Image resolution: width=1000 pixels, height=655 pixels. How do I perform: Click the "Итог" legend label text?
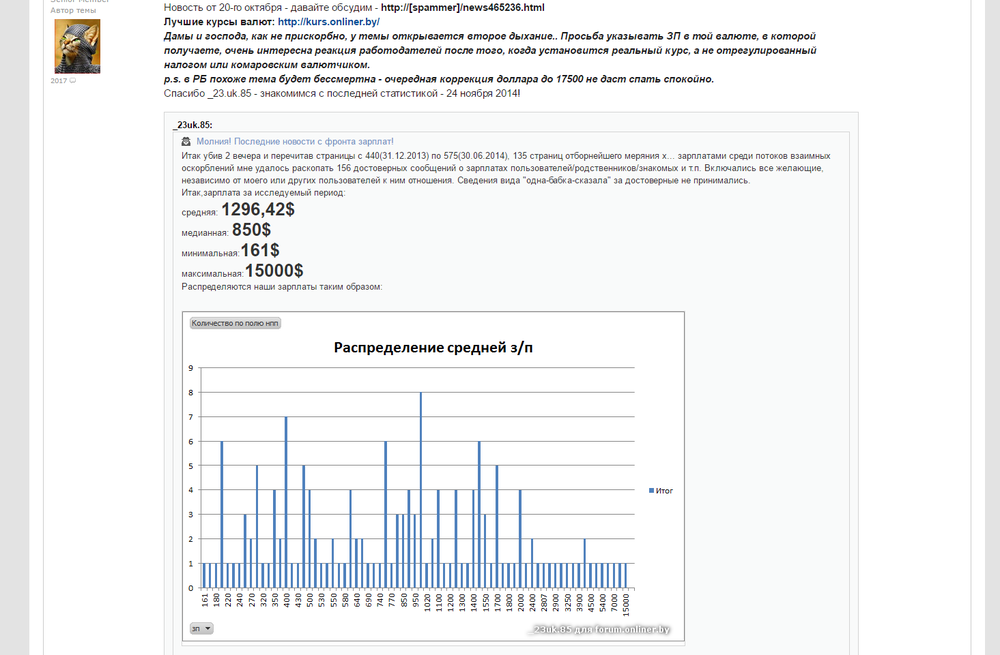665,491
